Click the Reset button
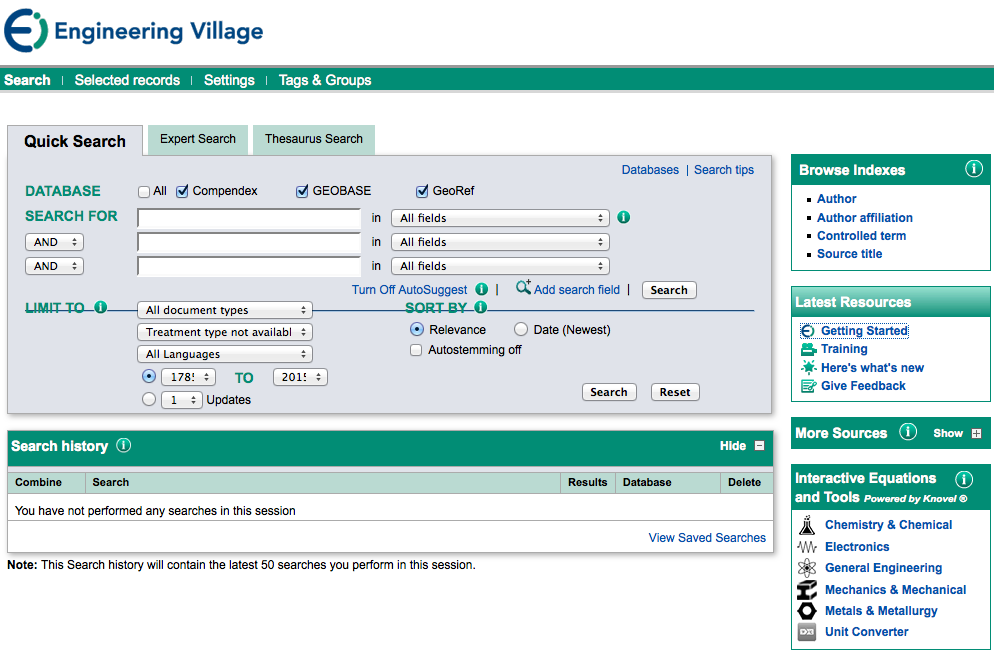Image resolution: width=994 pixels, height=660 pixels. [x=675, y=392]
